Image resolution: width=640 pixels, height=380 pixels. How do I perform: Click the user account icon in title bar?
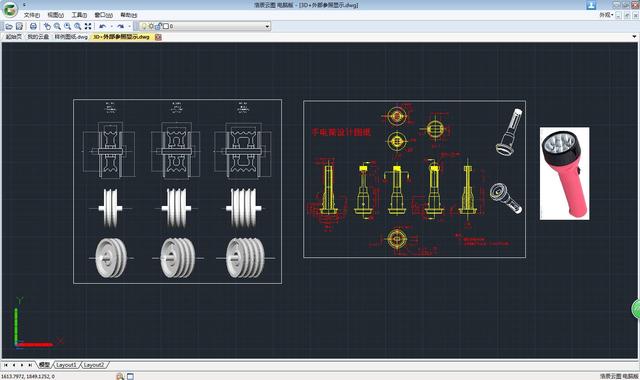pyautogui.click(x=591, y=5)
